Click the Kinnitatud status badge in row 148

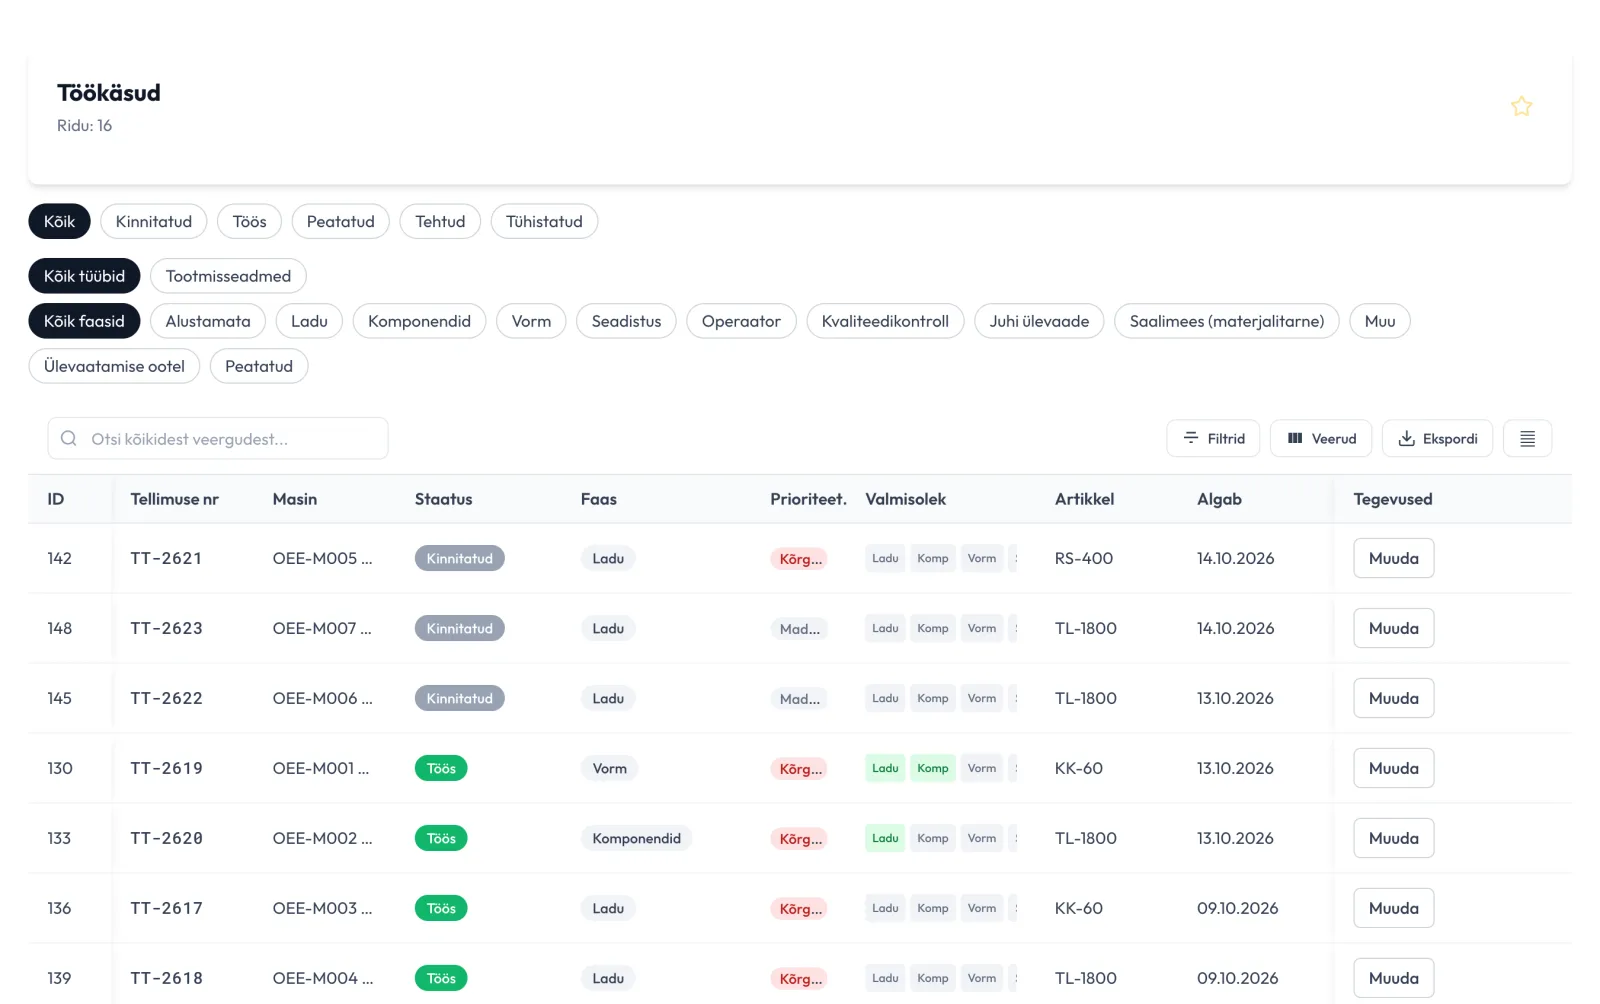point(459,628)
